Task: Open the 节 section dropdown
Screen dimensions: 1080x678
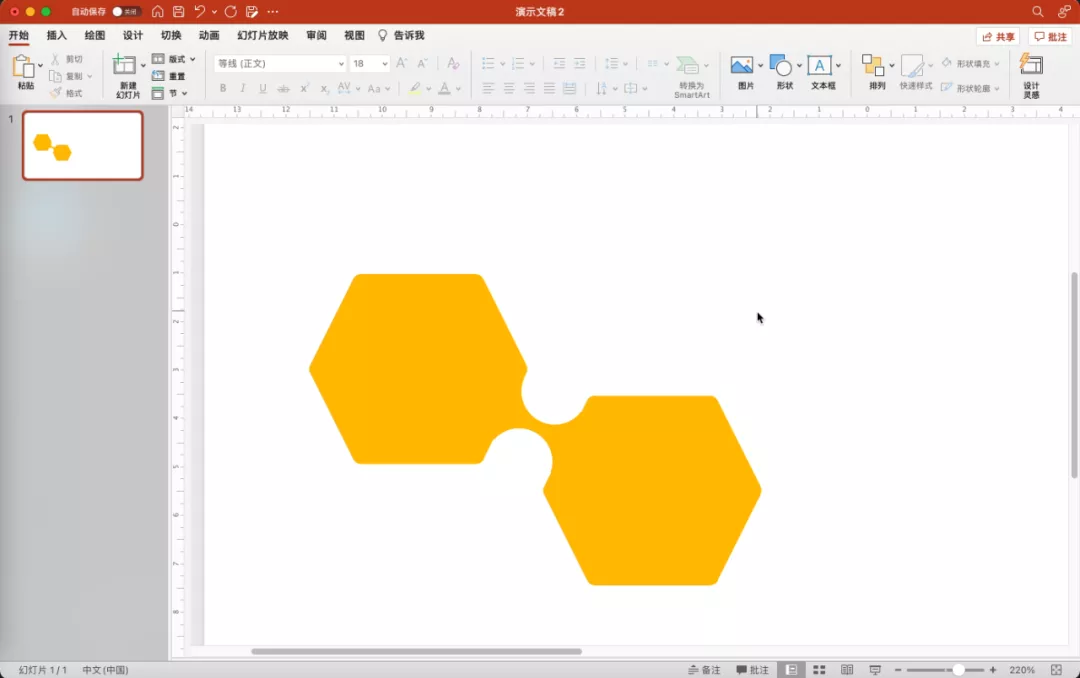Action: tap(169, 93)
